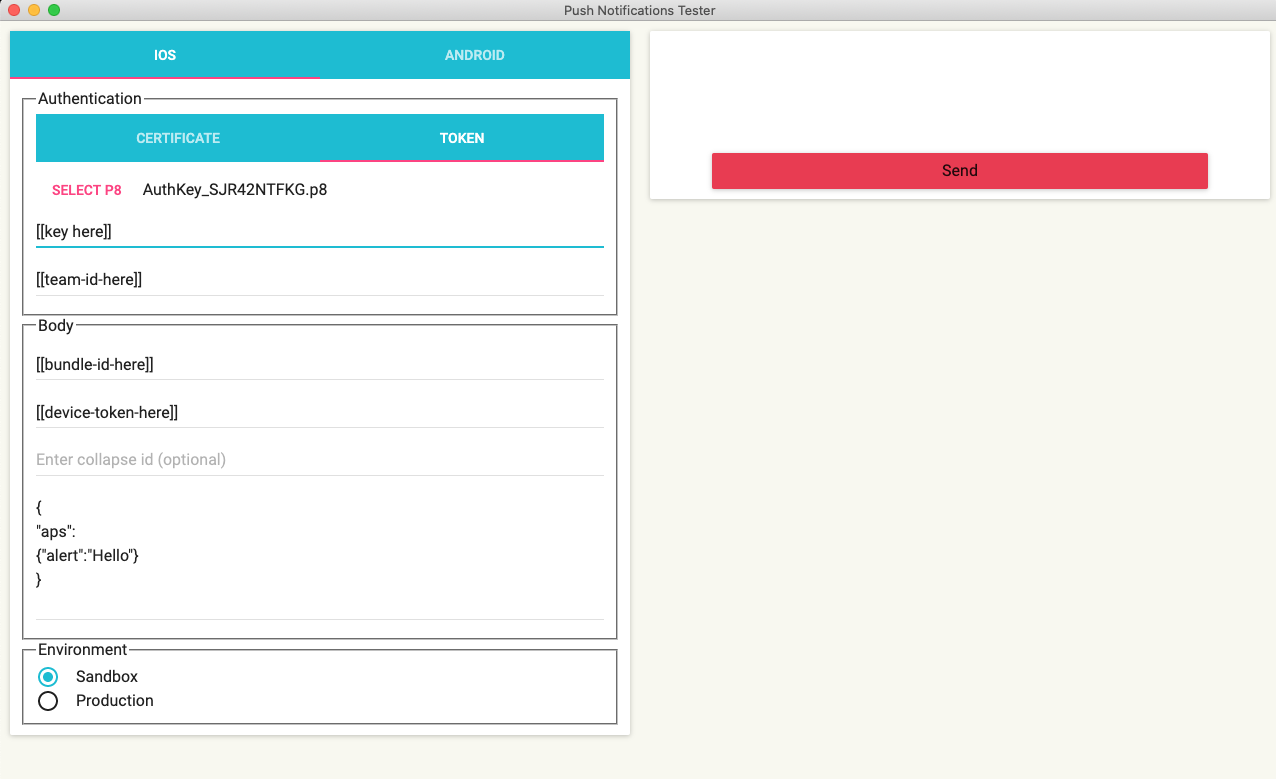Select the TOKEN authentication tab
The image size is (1276, 779).
(462, 138)
